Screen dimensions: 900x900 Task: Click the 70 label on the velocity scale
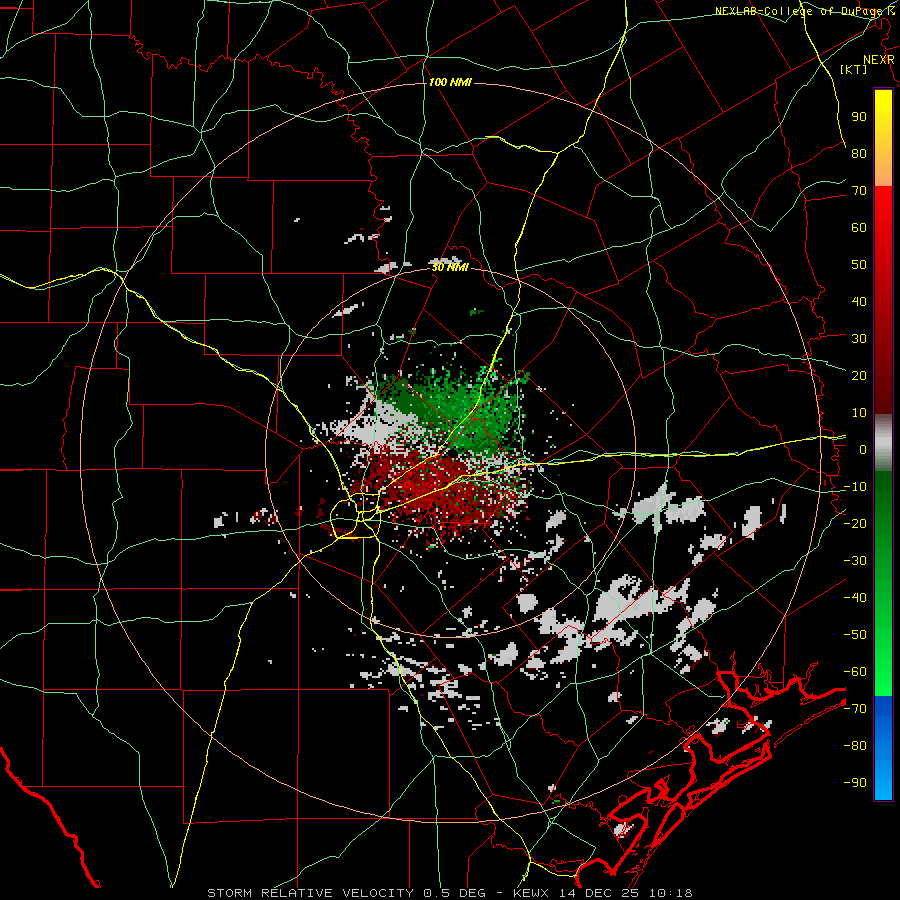pos(859,191)
